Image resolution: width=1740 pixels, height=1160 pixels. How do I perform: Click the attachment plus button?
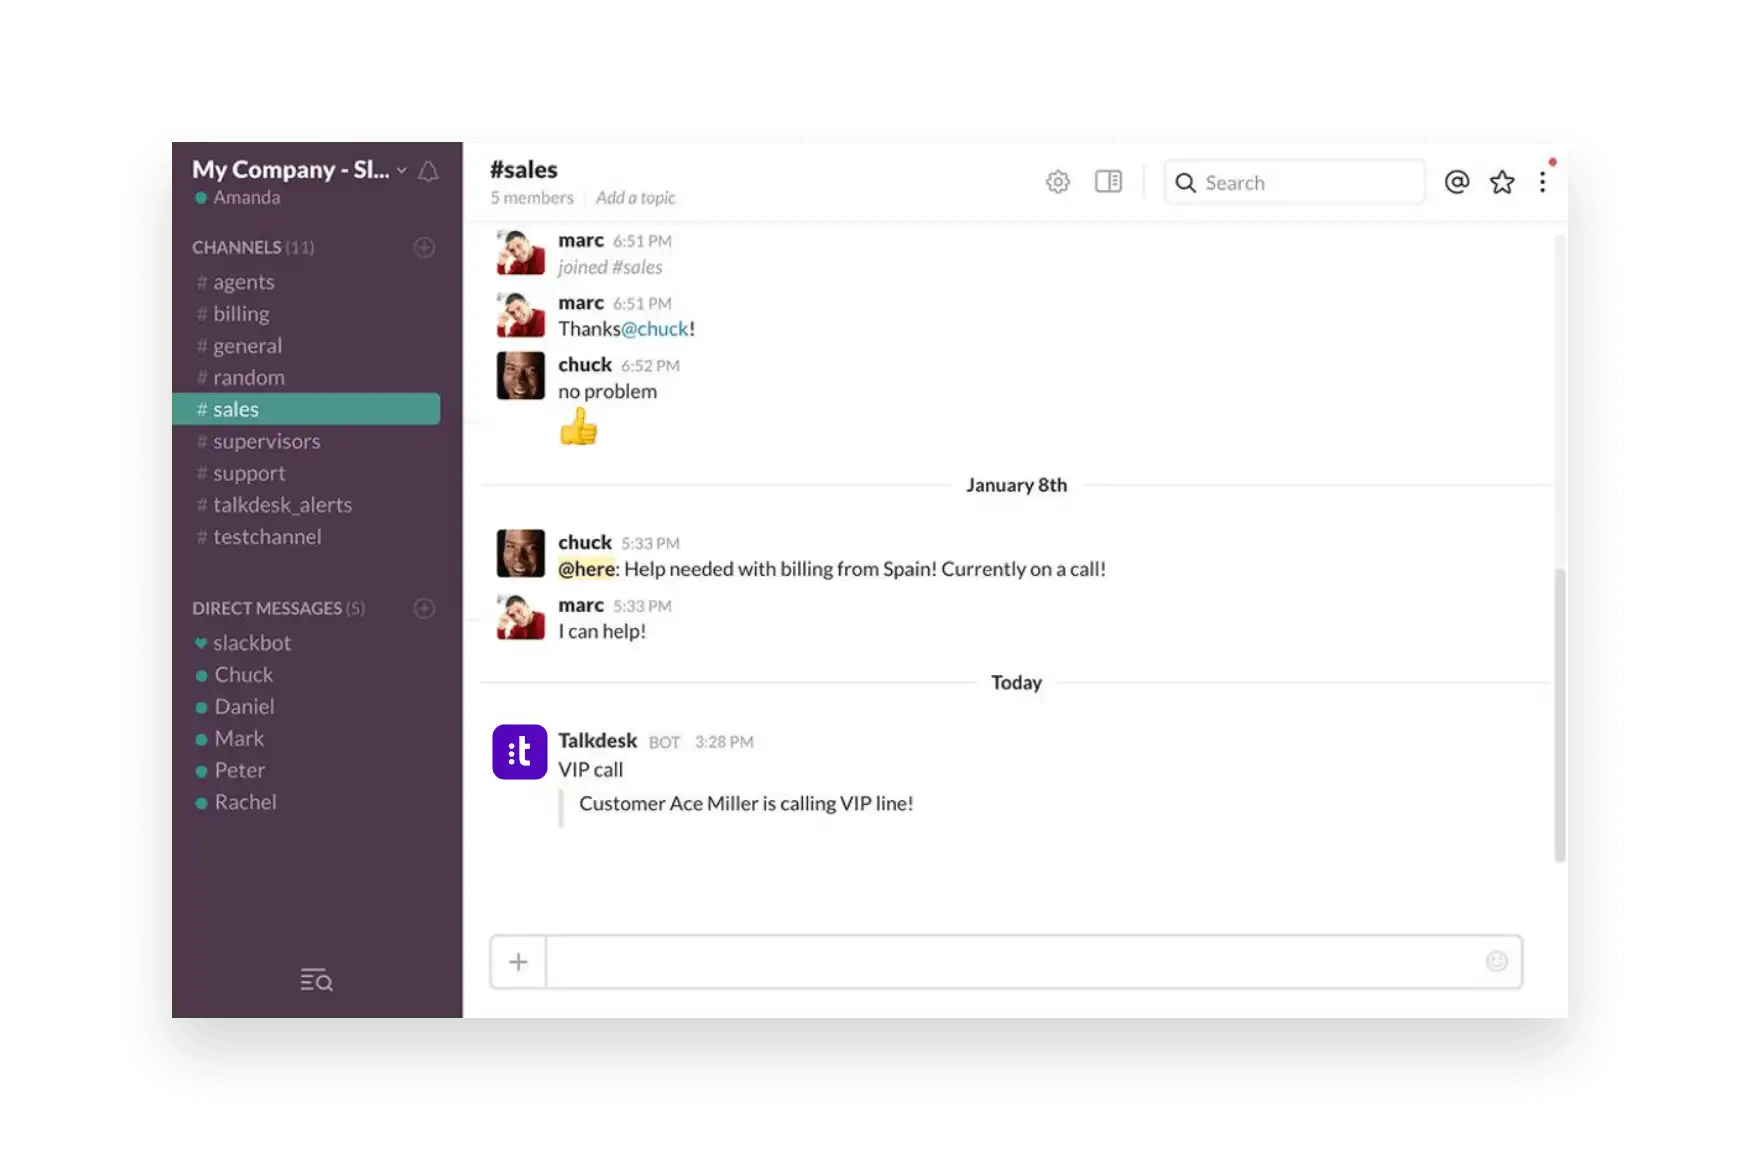point(518,962)
